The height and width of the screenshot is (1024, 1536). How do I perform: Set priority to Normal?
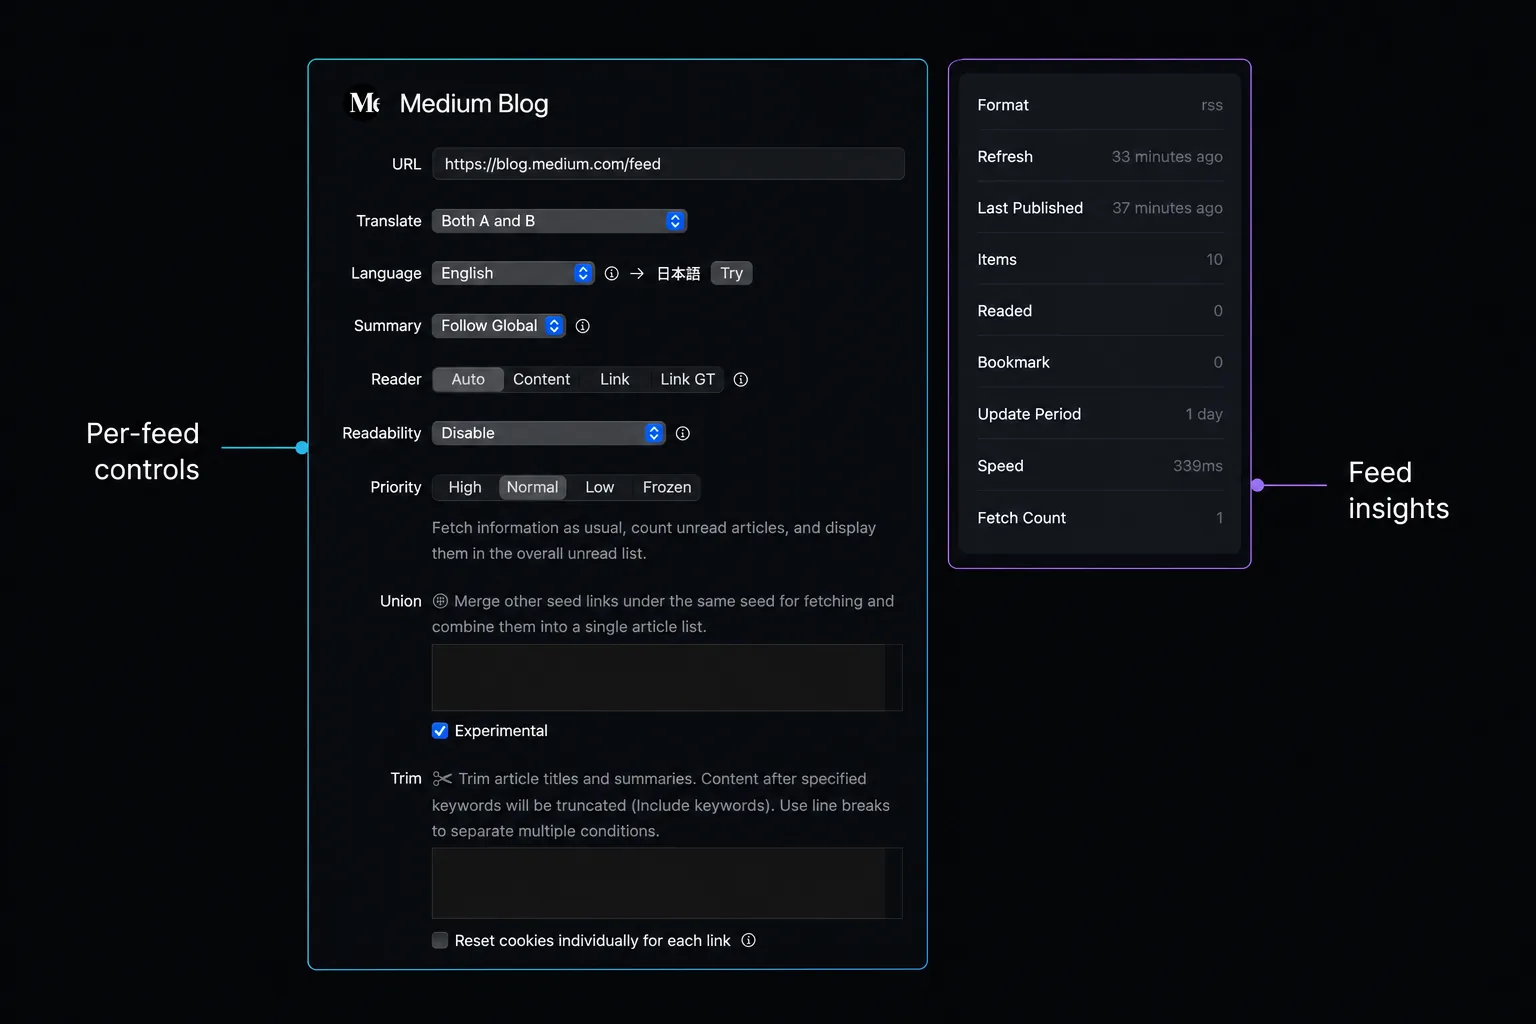click(532, 487)
